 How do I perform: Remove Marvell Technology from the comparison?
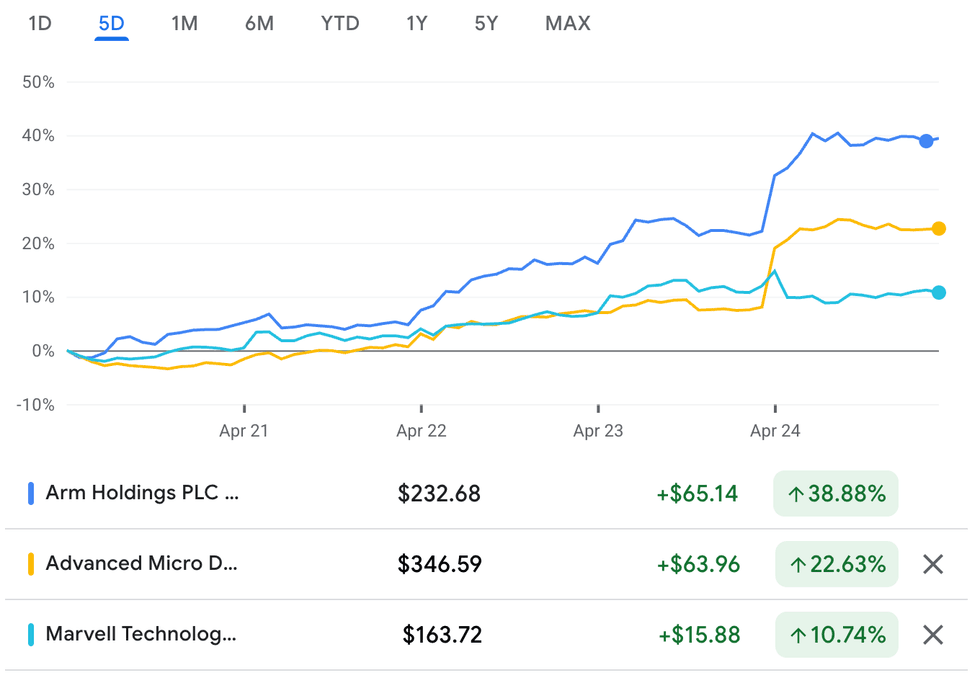(x=932, y=635)
